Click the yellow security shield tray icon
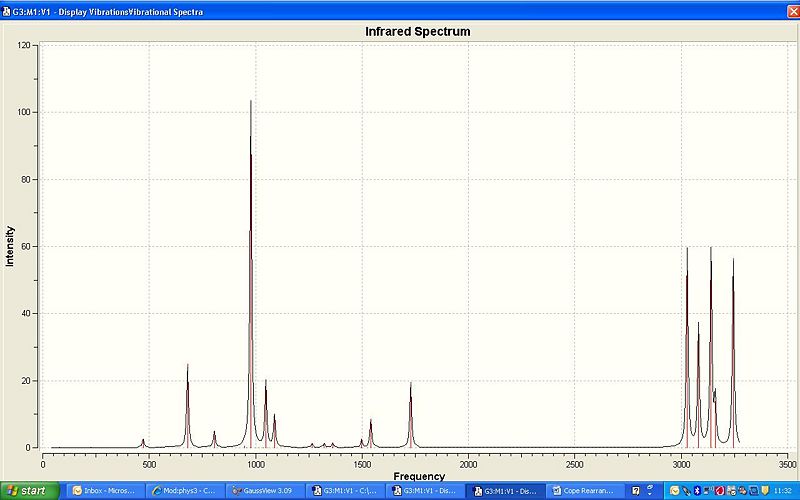The height and width of the screenshot is (500, 800). [765, 491]
